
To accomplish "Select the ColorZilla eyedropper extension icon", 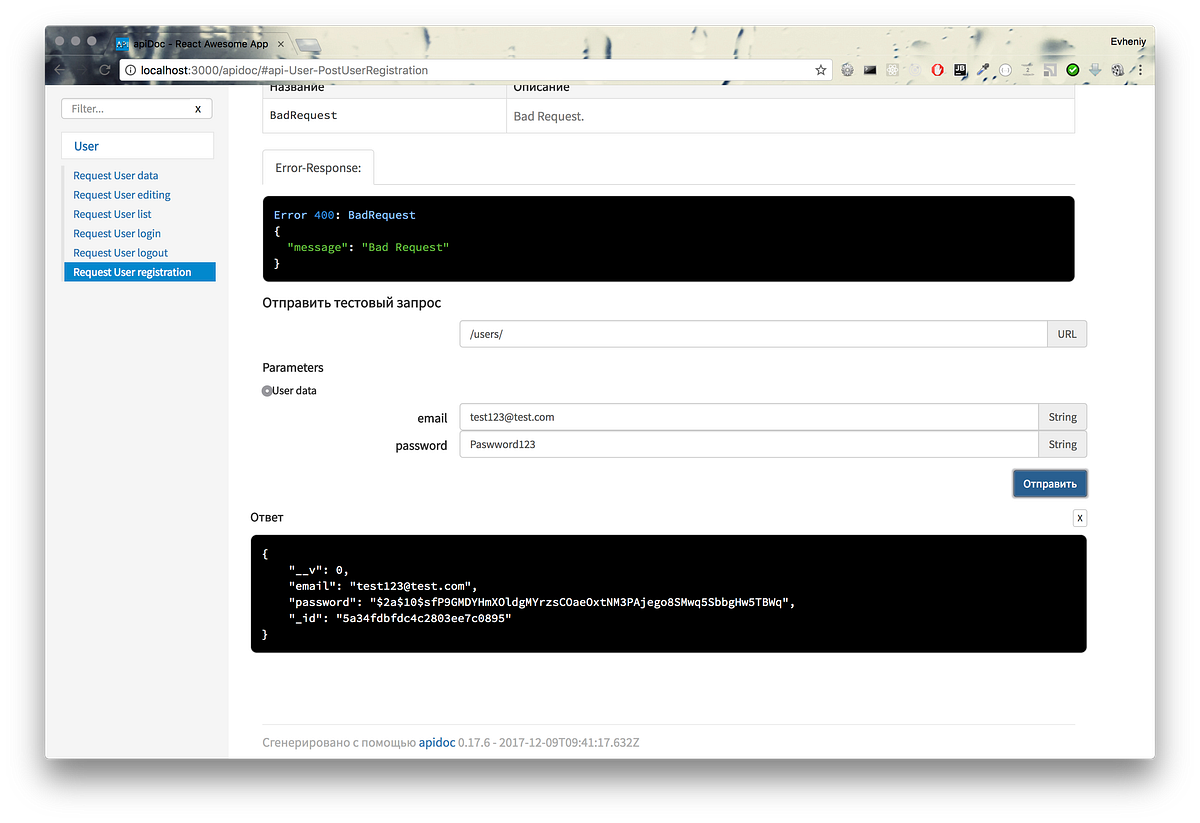I will [x=982, y=70].
